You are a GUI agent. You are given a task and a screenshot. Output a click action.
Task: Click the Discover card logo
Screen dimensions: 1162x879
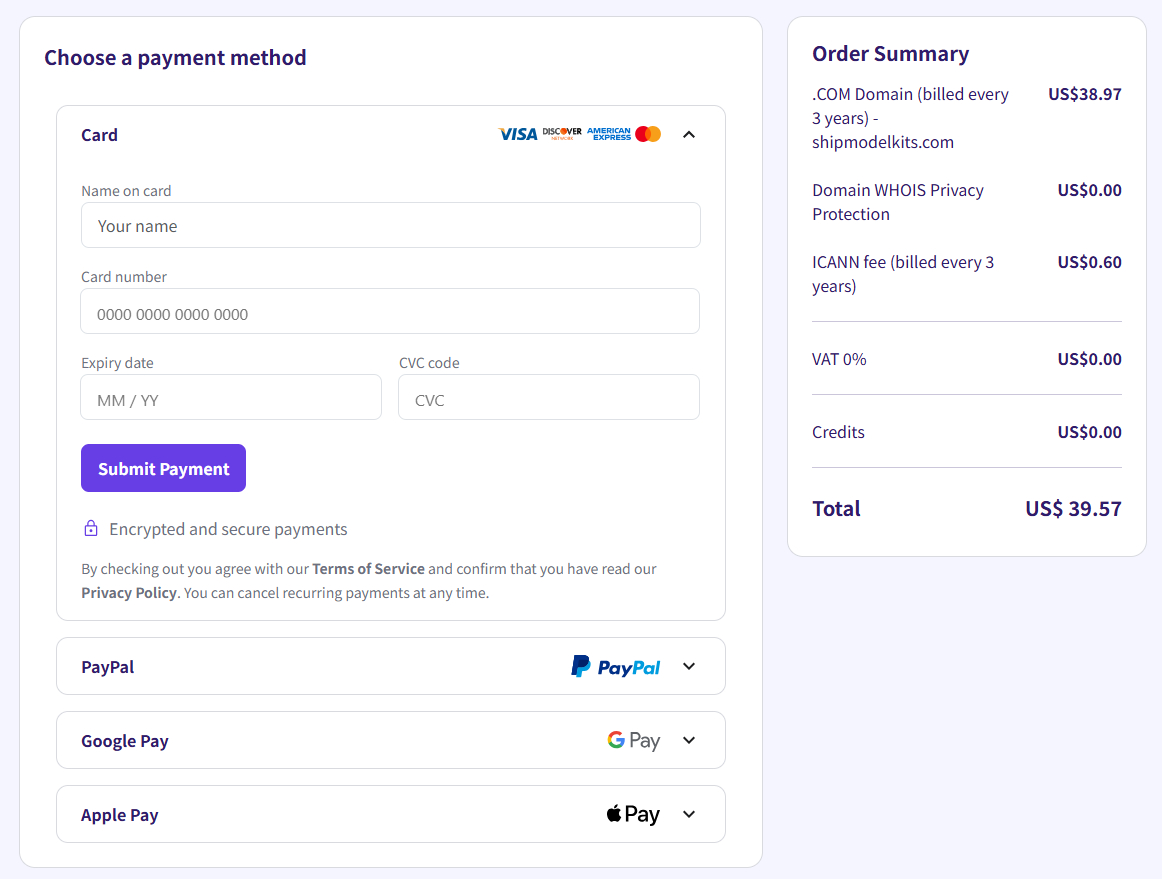(x=562, y=133)
